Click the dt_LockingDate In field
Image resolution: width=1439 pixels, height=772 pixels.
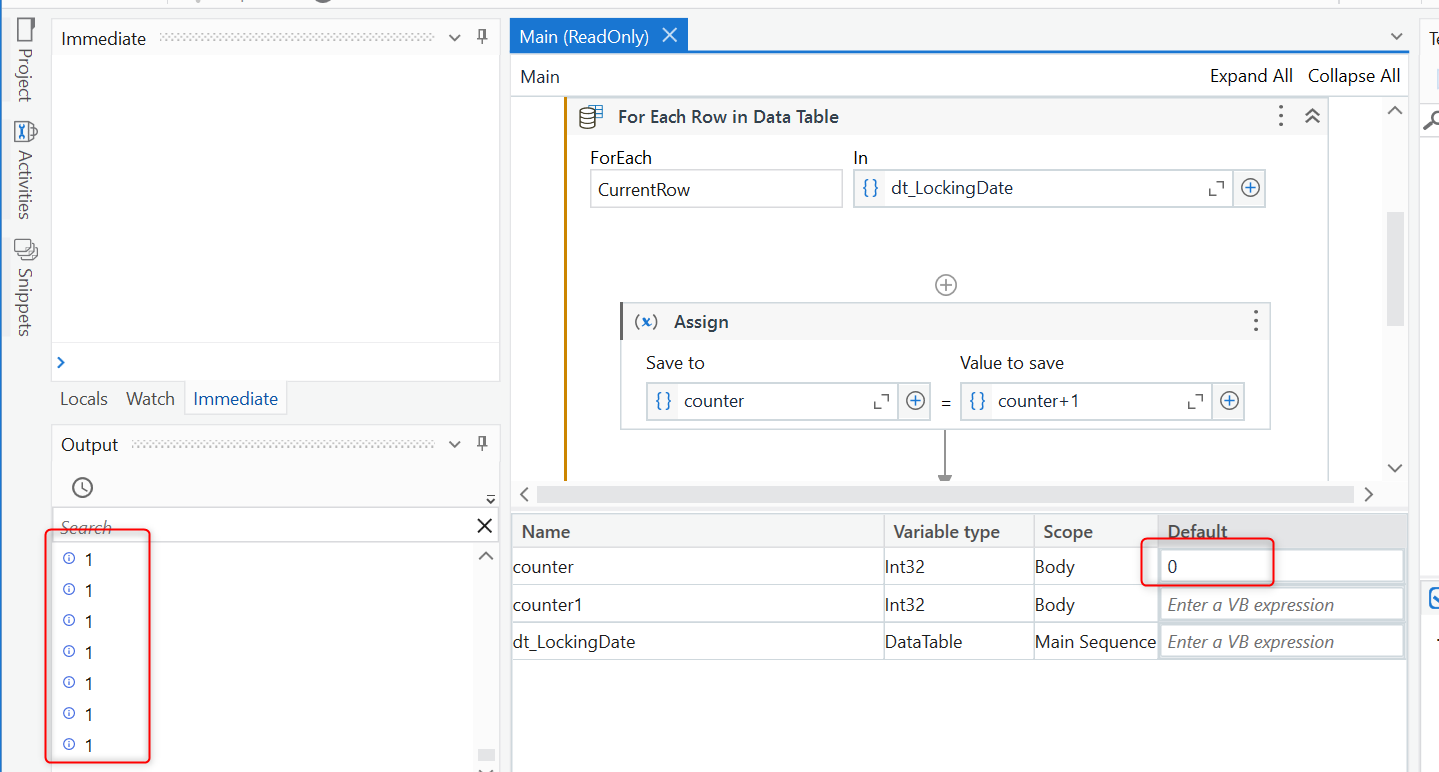1043,188
